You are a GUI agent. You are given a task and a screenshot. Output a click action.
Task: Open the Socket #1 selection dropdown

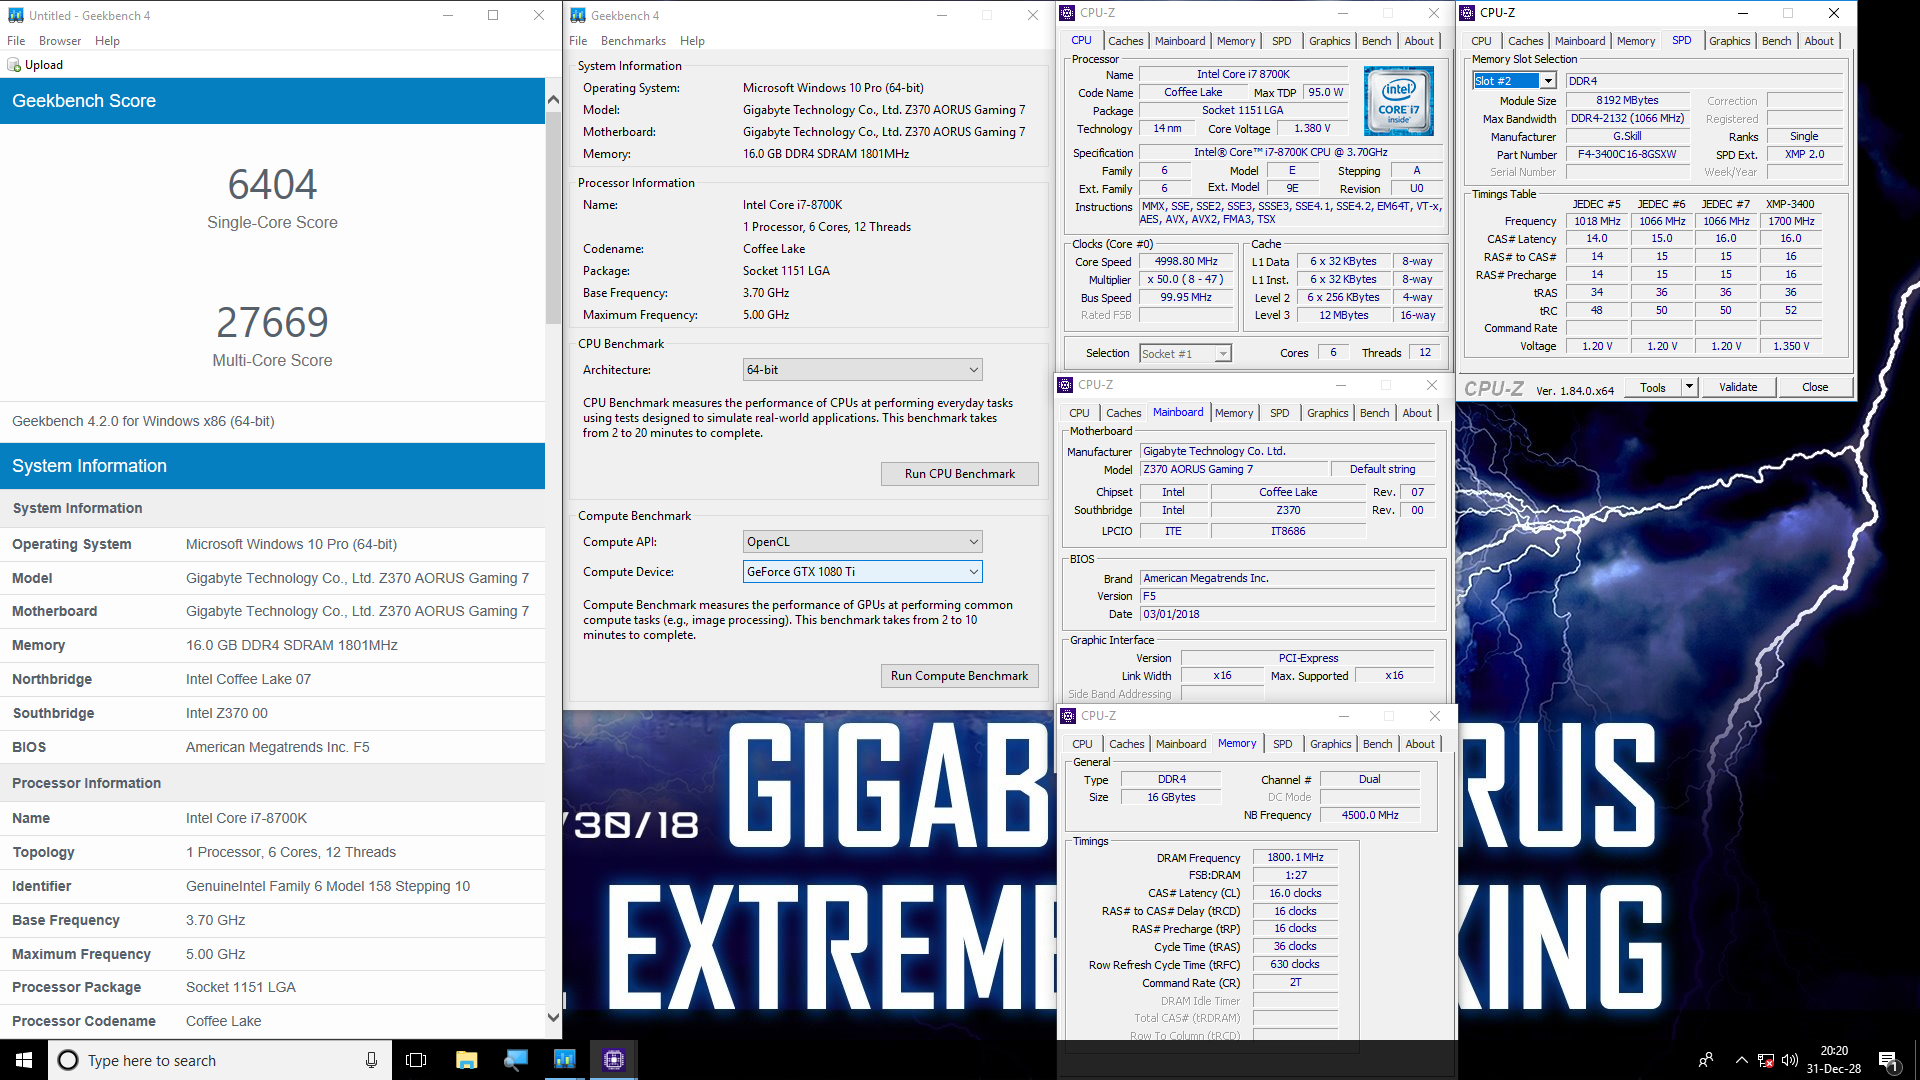[x=1185, y=354]
